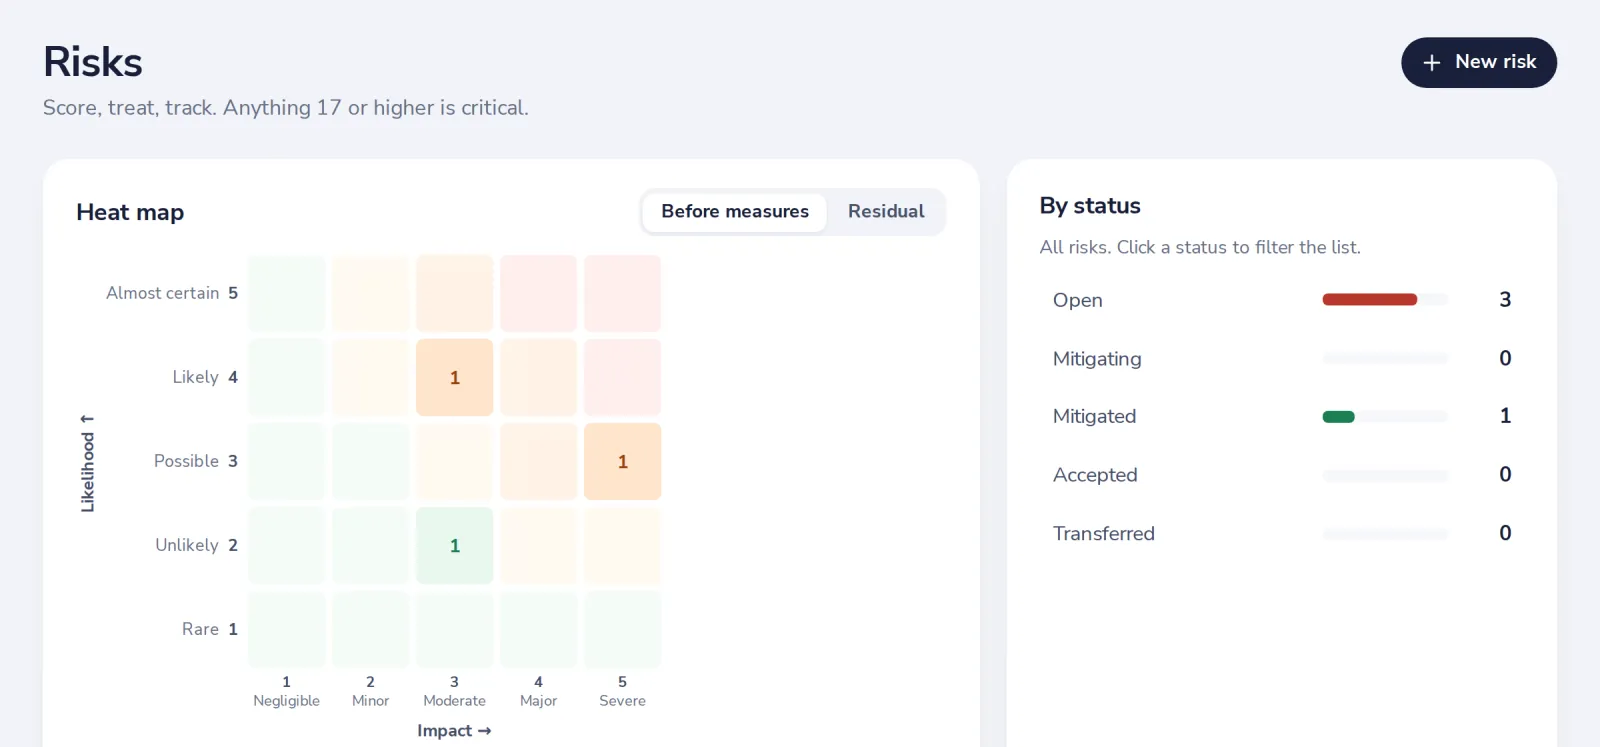Click the 'Possible 3' row label
Screen dimensions: 1600x747
click(196, 461)
